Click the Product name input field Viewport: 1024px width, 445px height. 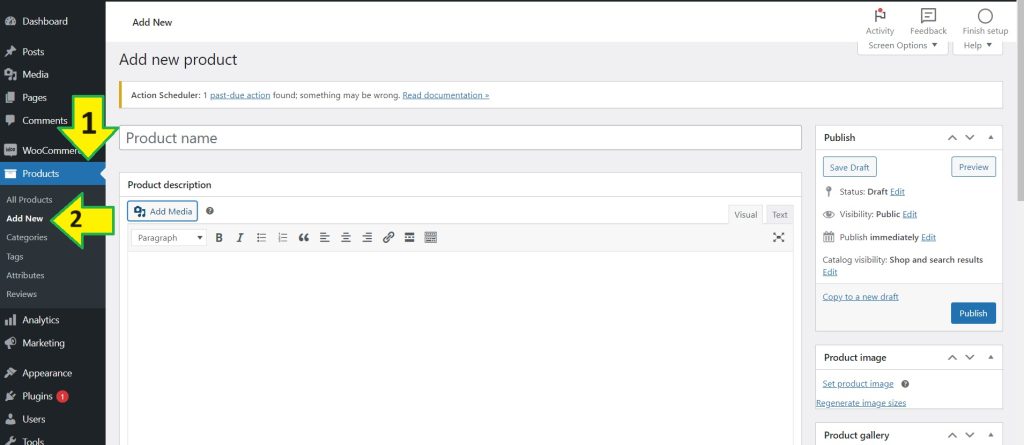[460, 138]
